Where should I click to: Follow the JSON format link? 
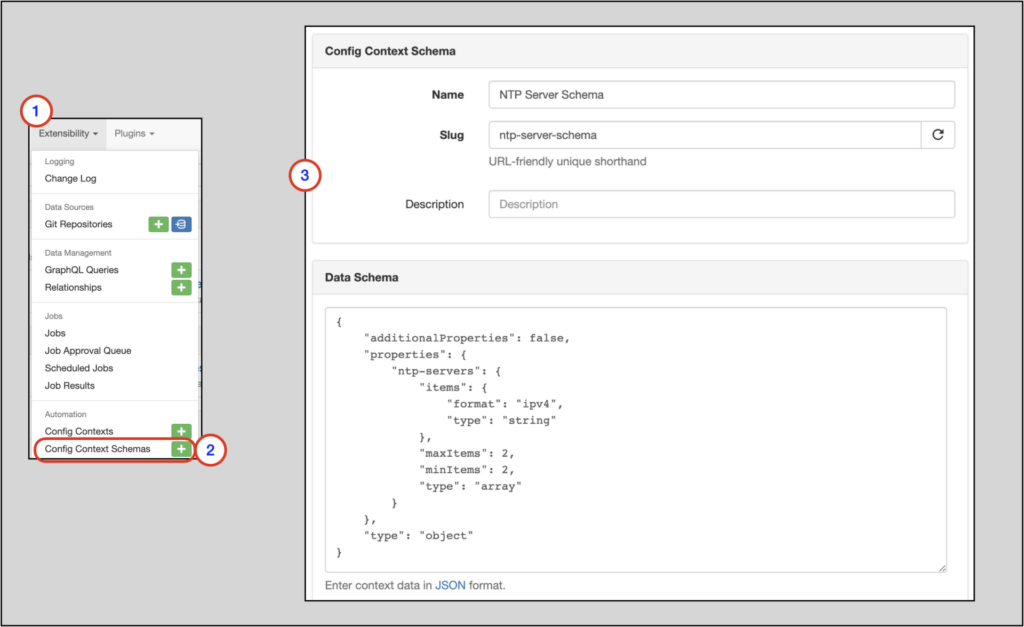[450, 585]
